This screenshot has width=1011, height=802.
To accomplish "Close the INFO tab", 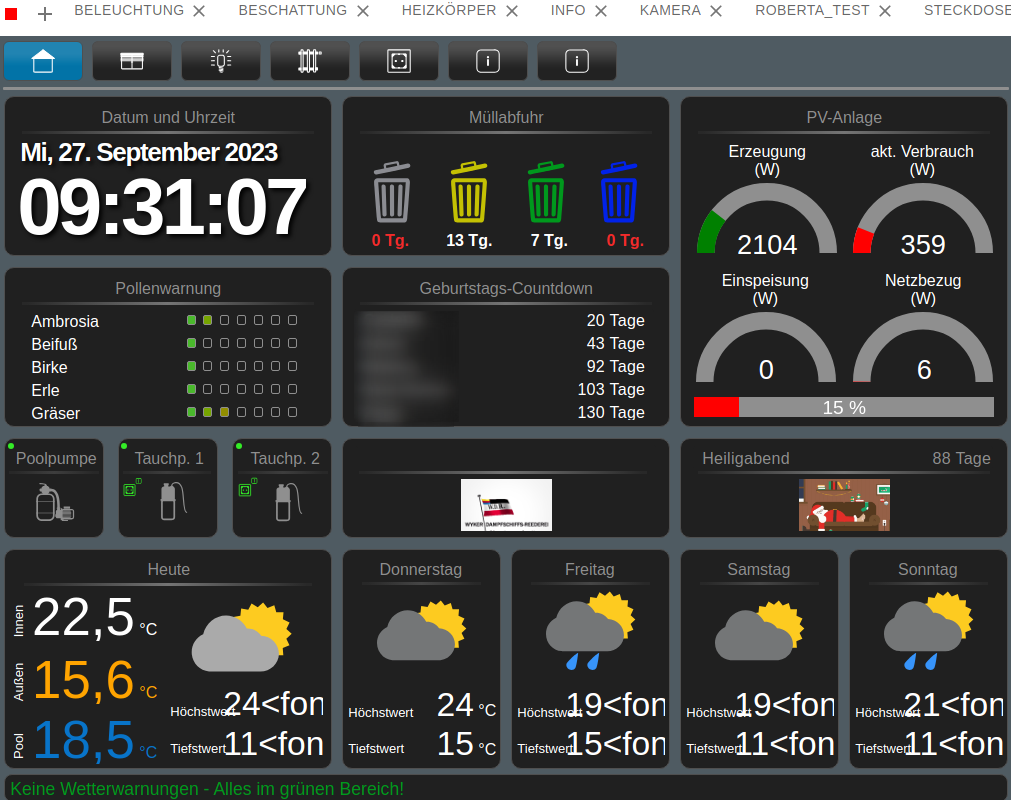I will (601, 11).
